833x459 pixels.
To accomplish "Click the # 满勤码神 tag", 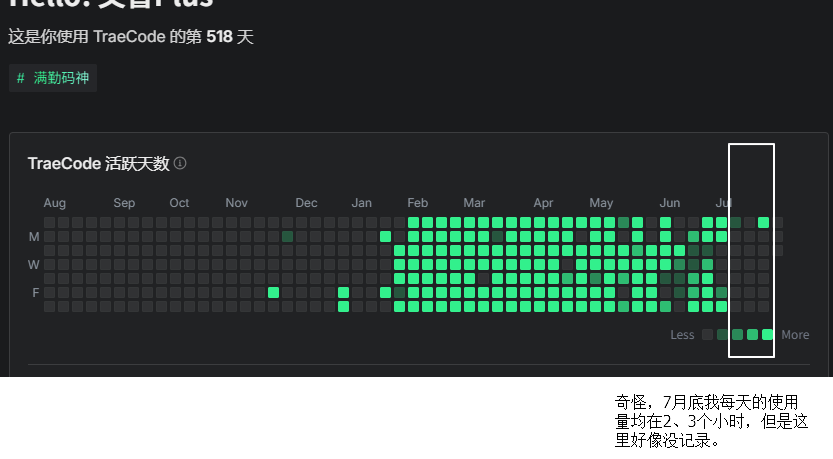I will pyautogui.click(x=53, y=78).
